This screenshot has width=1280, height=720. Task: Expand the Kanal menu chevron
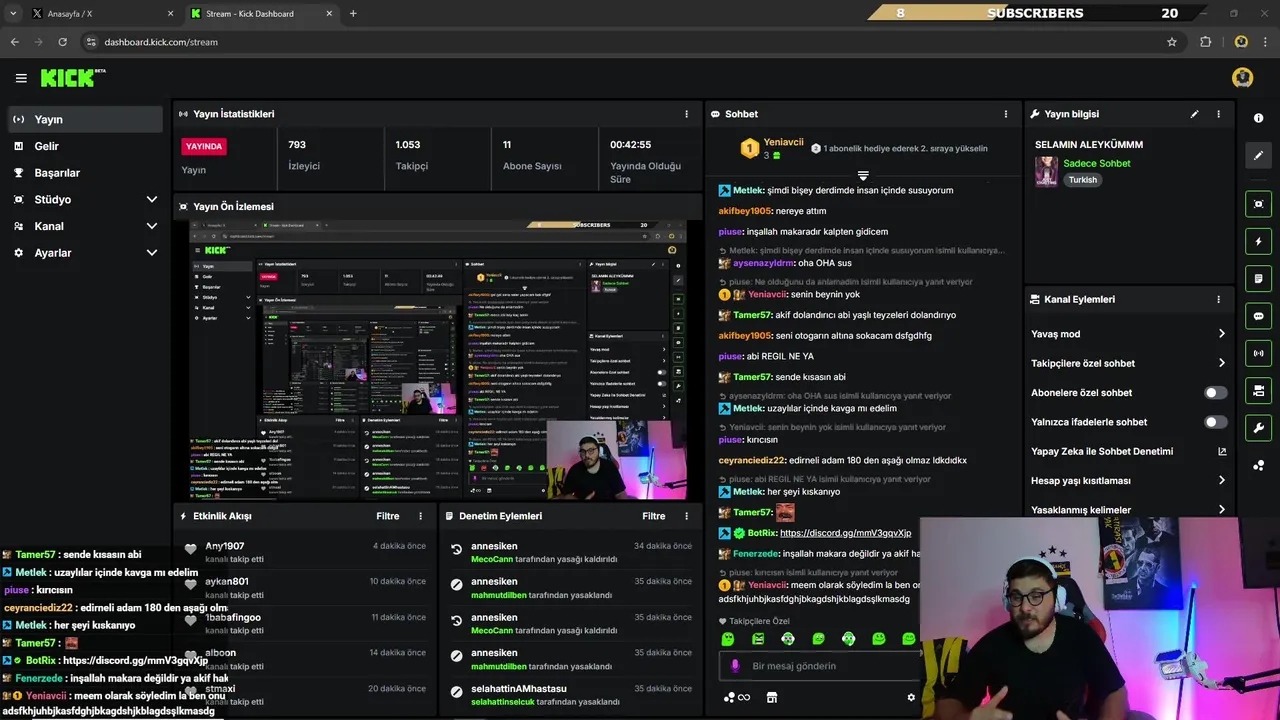tap(152, 226)
